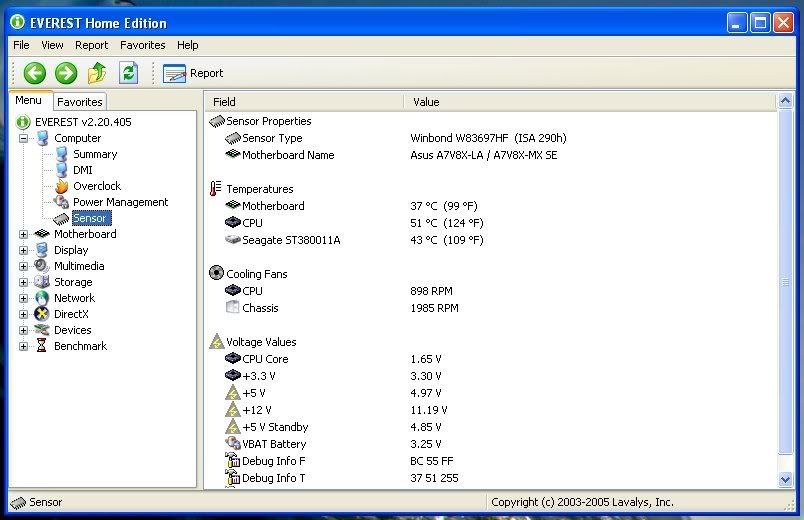Viewport: 804px width, 520px height.
Task: Click the Cooling Fans fan icon
Action: 216,273
